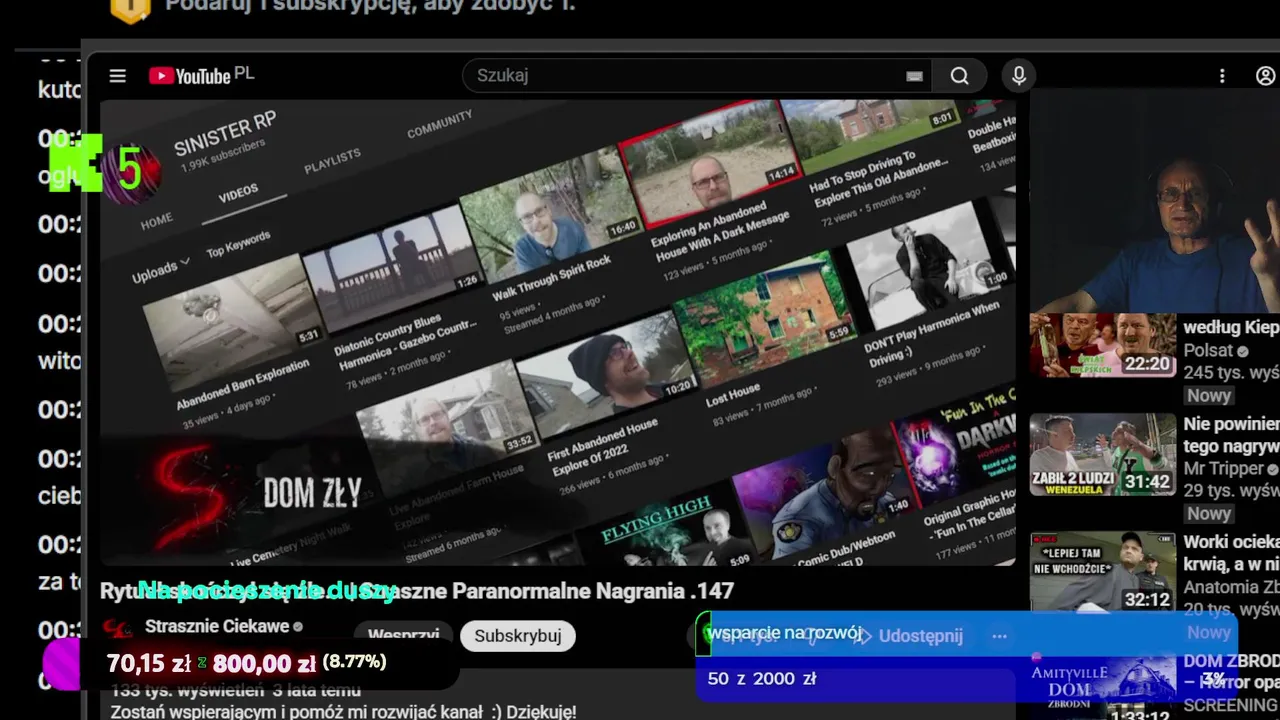Open the Anatomia video thumbnail 32:12
Viewport: 1280px width, 720px height.
1103,572
